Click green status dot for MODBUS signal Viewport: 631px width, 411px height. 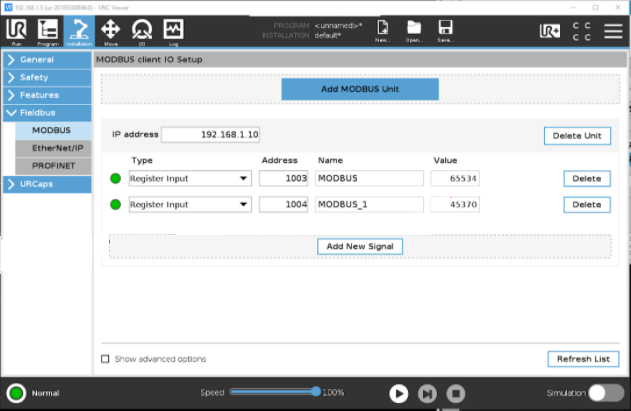tap(115, 178)
